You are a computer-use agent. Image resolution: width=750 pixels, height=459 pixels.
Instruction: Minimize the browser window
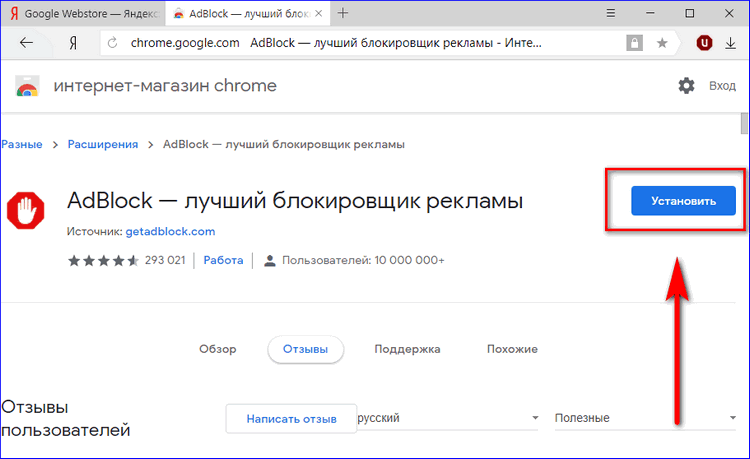pyautogui.click(x=650, y=13)
